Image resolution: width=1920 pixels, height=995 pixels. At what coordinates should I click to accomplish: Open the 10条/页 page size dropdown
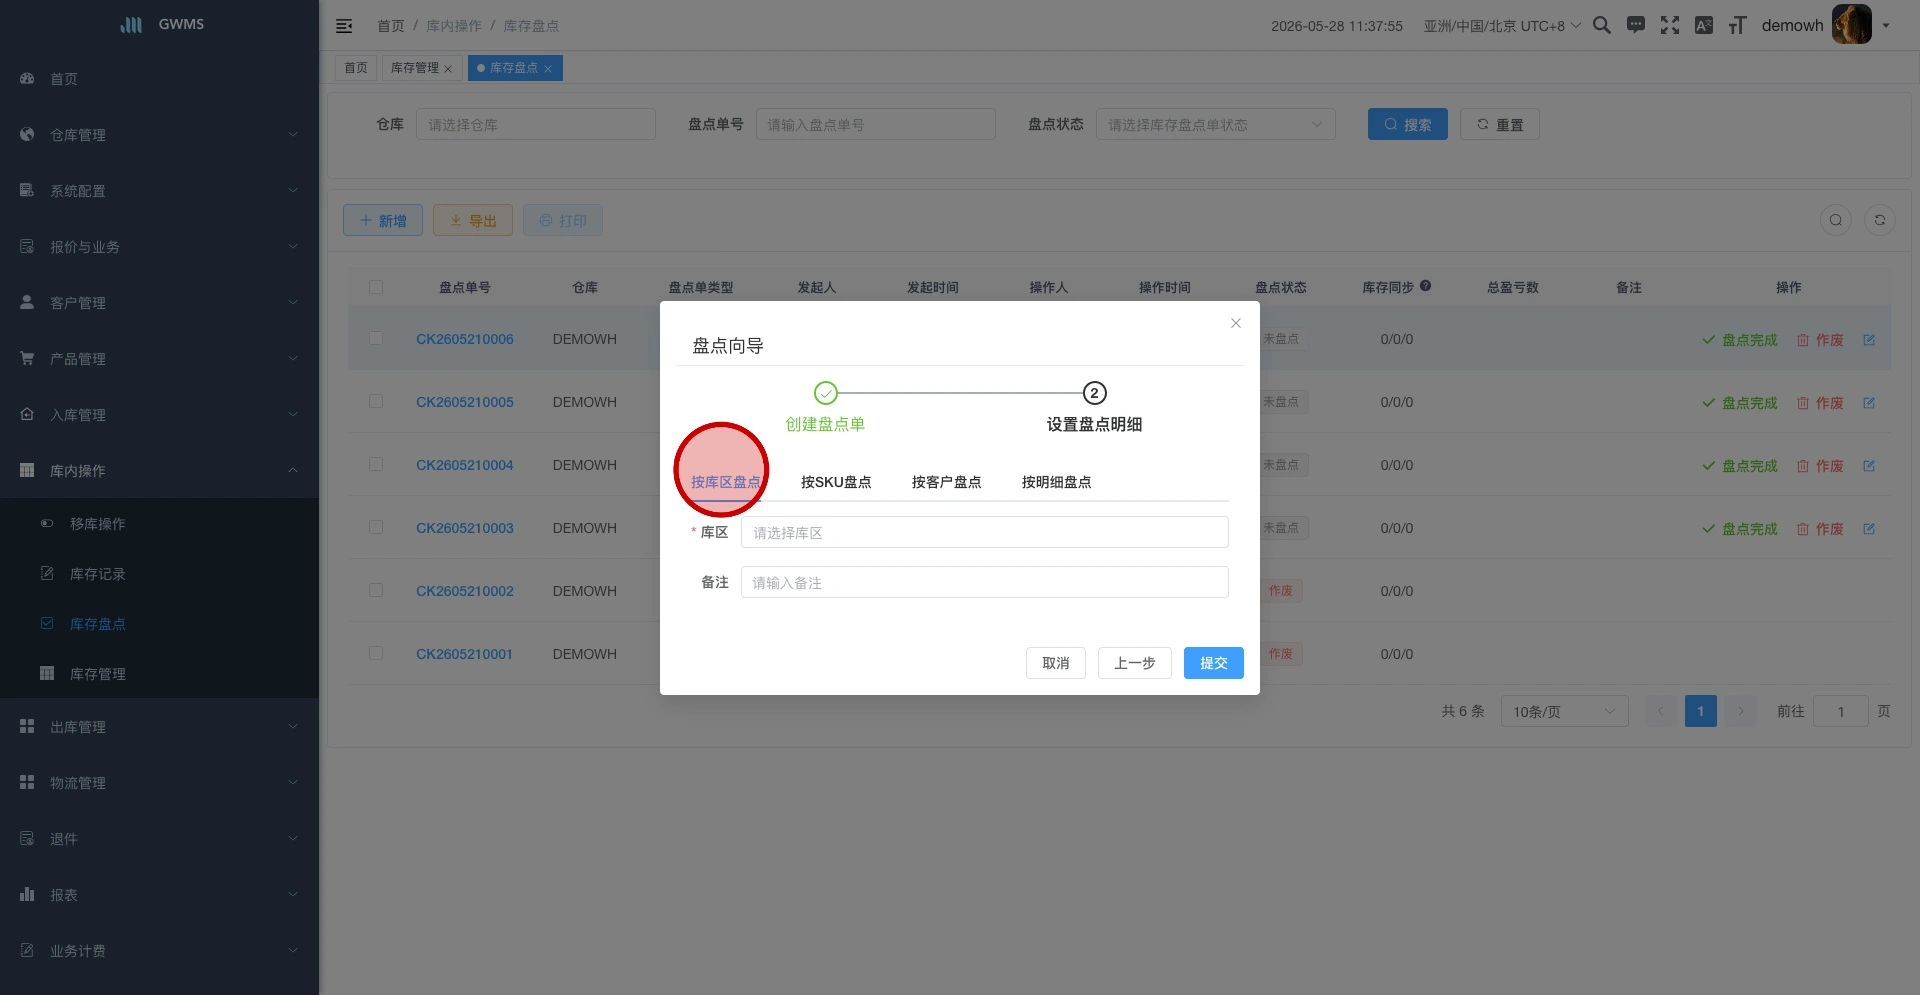1564,711
